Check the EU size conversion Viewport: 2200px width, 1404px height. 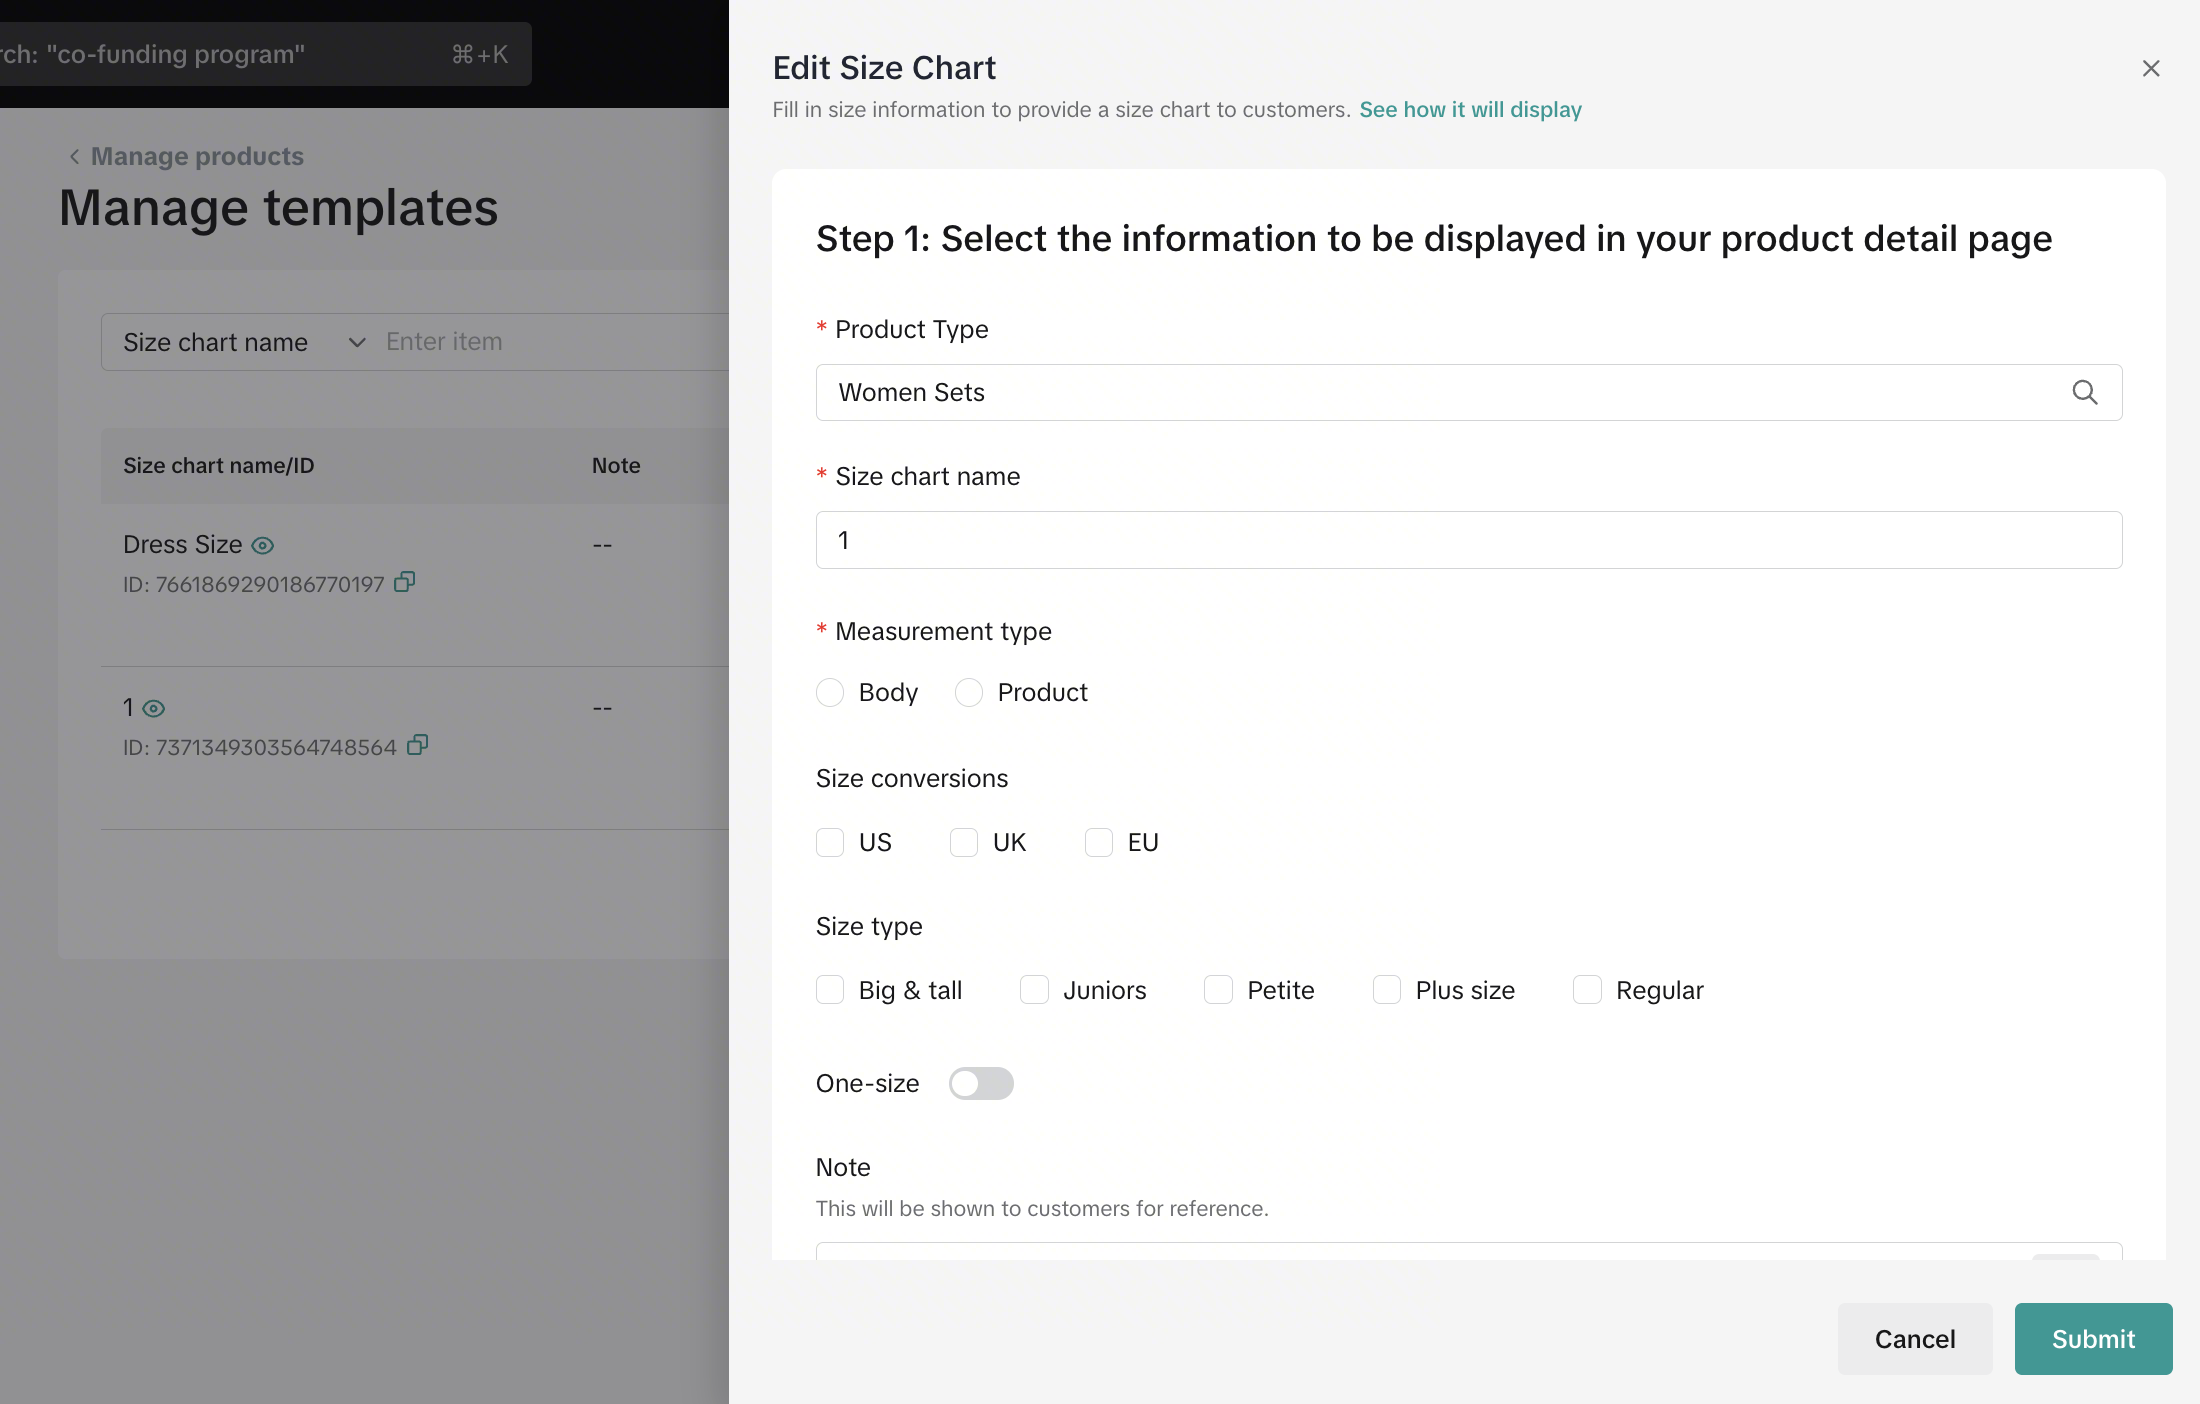(x=1099, y=842)
